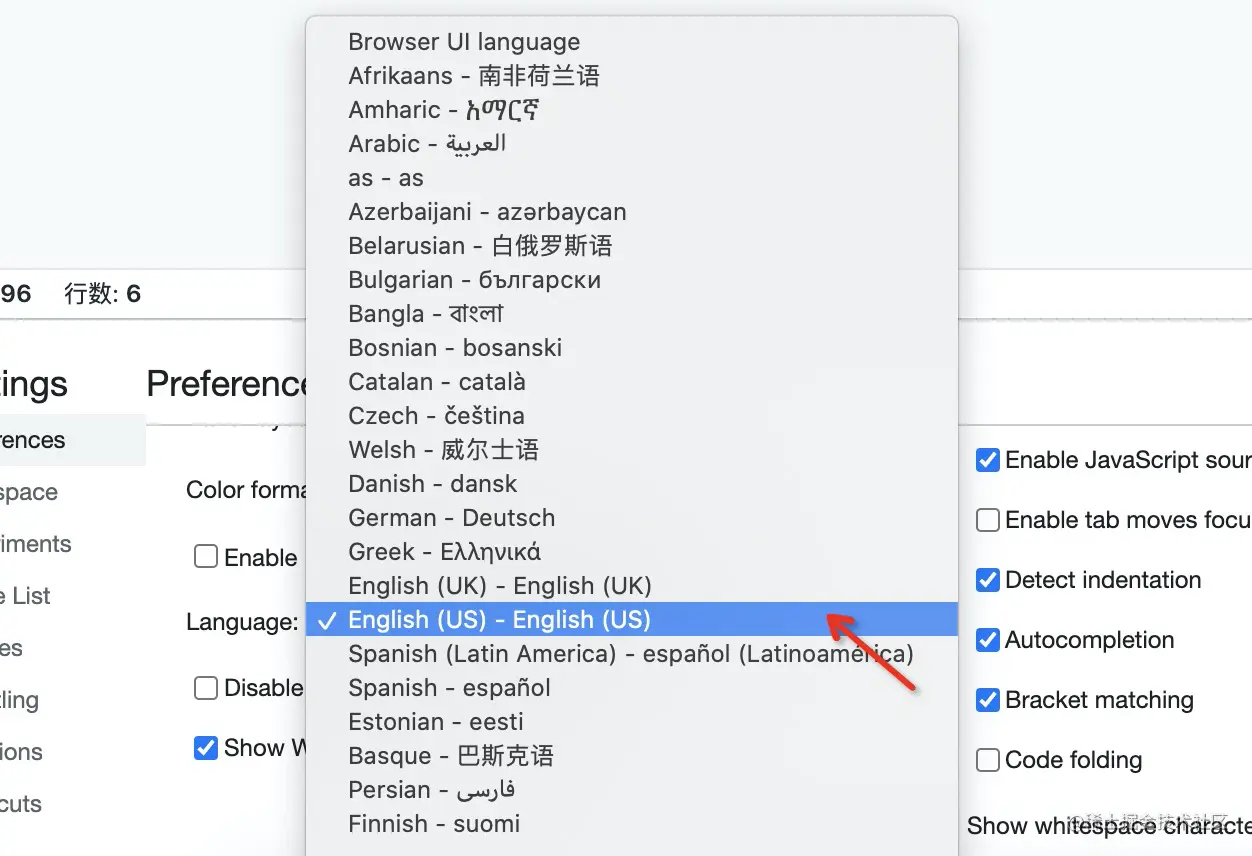Image resolution: width=1252 pixels, height=856 pixels.
Task: Choose Afrikaans in language list
Action: [x=631, y=76]
